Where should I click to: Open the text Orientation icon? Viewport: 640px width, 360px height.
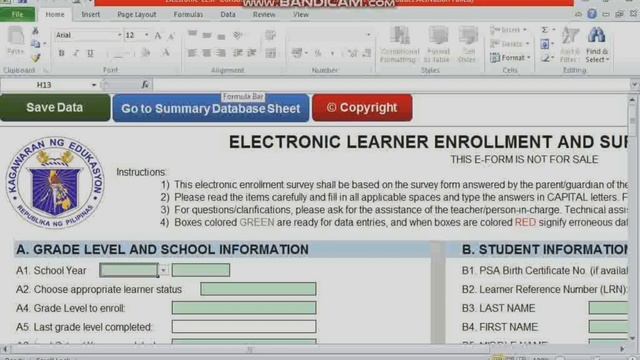point(238,36)
